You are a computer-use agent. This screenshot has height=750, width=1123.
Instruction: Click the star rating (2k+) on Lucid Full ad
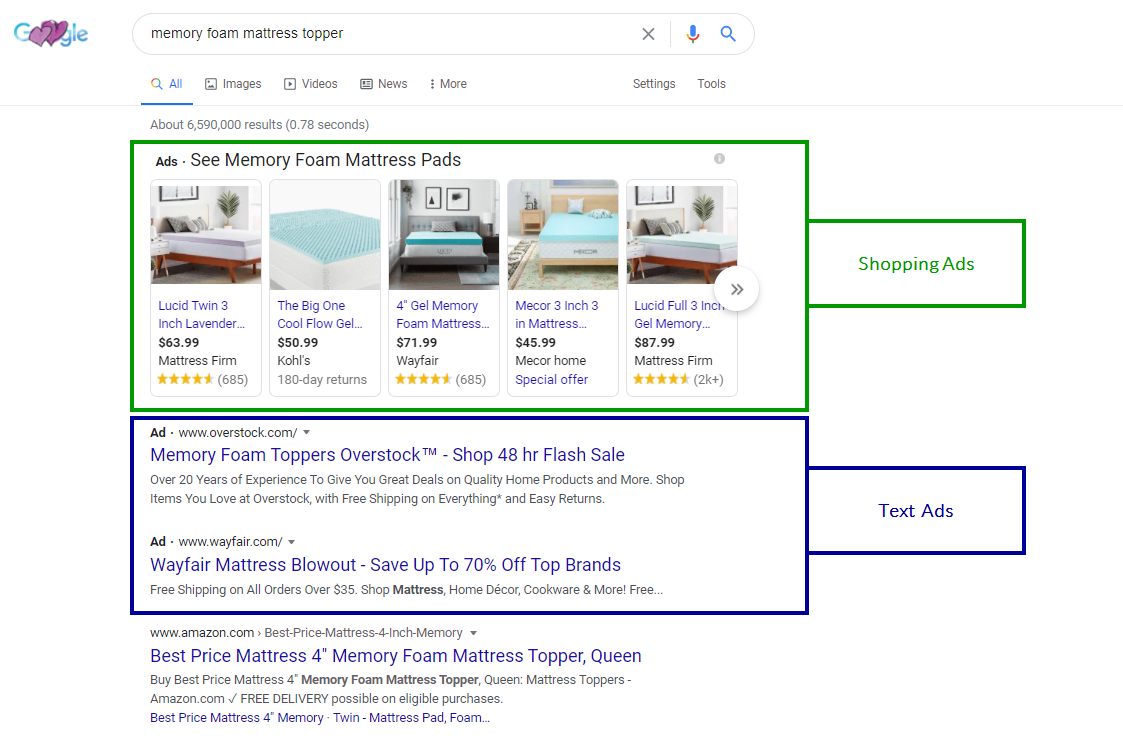pyautogui.click(x=678, y=380)
